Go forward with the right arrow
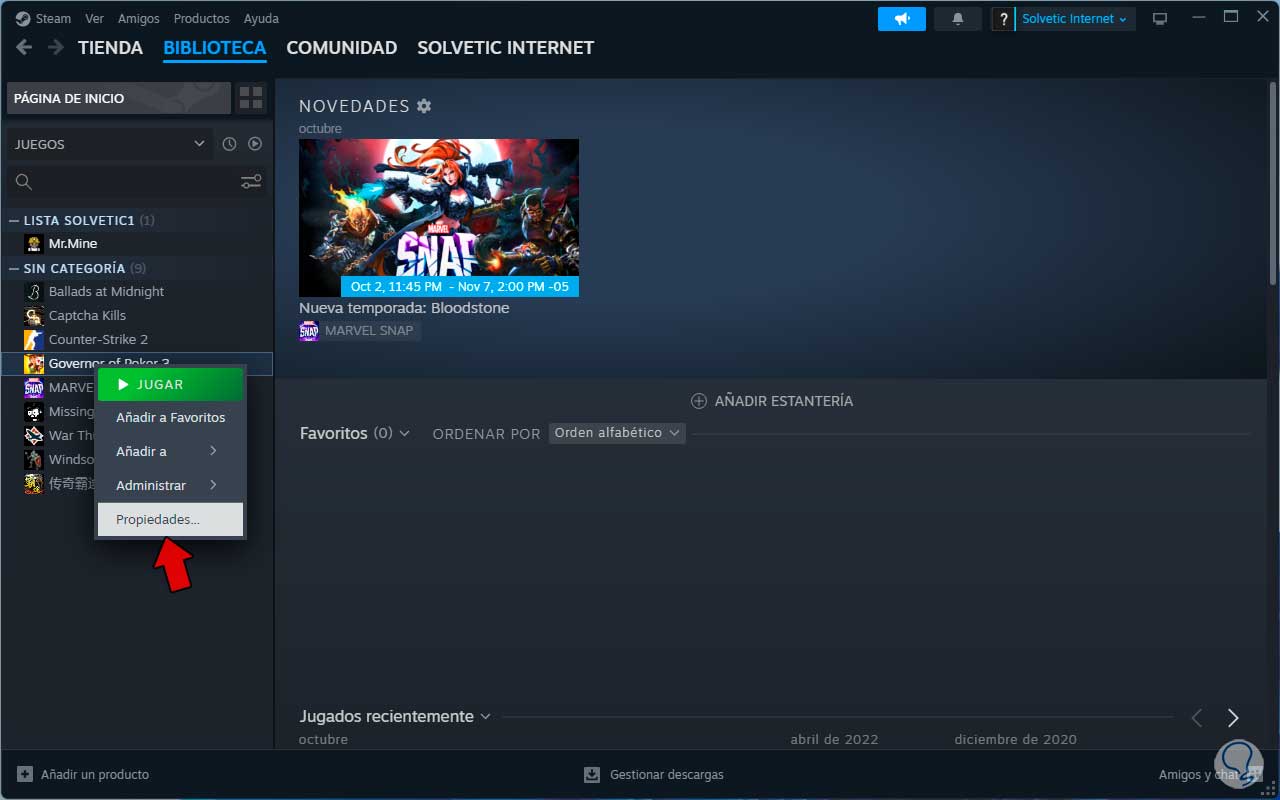The width and height of the screenshot is (1280, 800). click(x=56, y=47)
